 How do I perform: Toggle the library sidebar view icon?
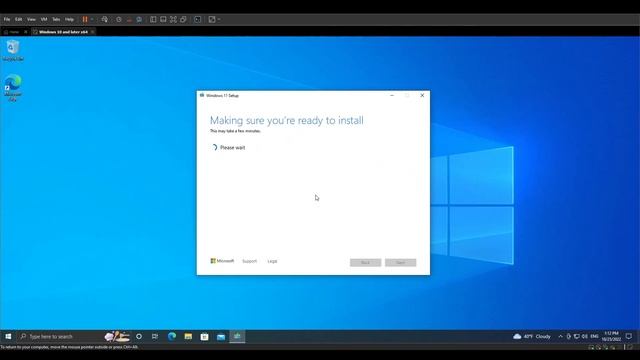point(153,19)
